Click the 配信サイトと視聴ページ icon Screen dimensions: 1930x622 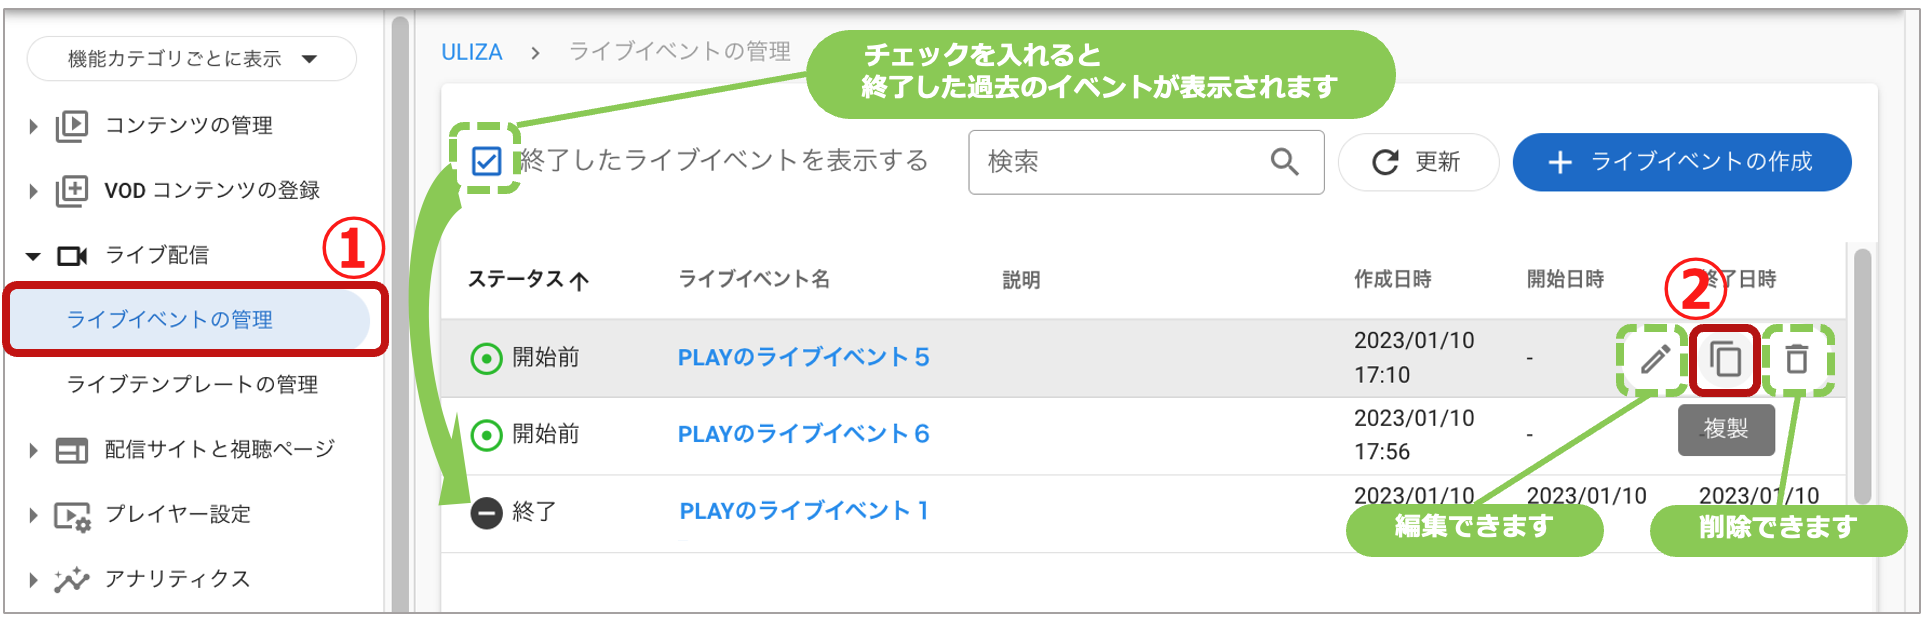72,450
